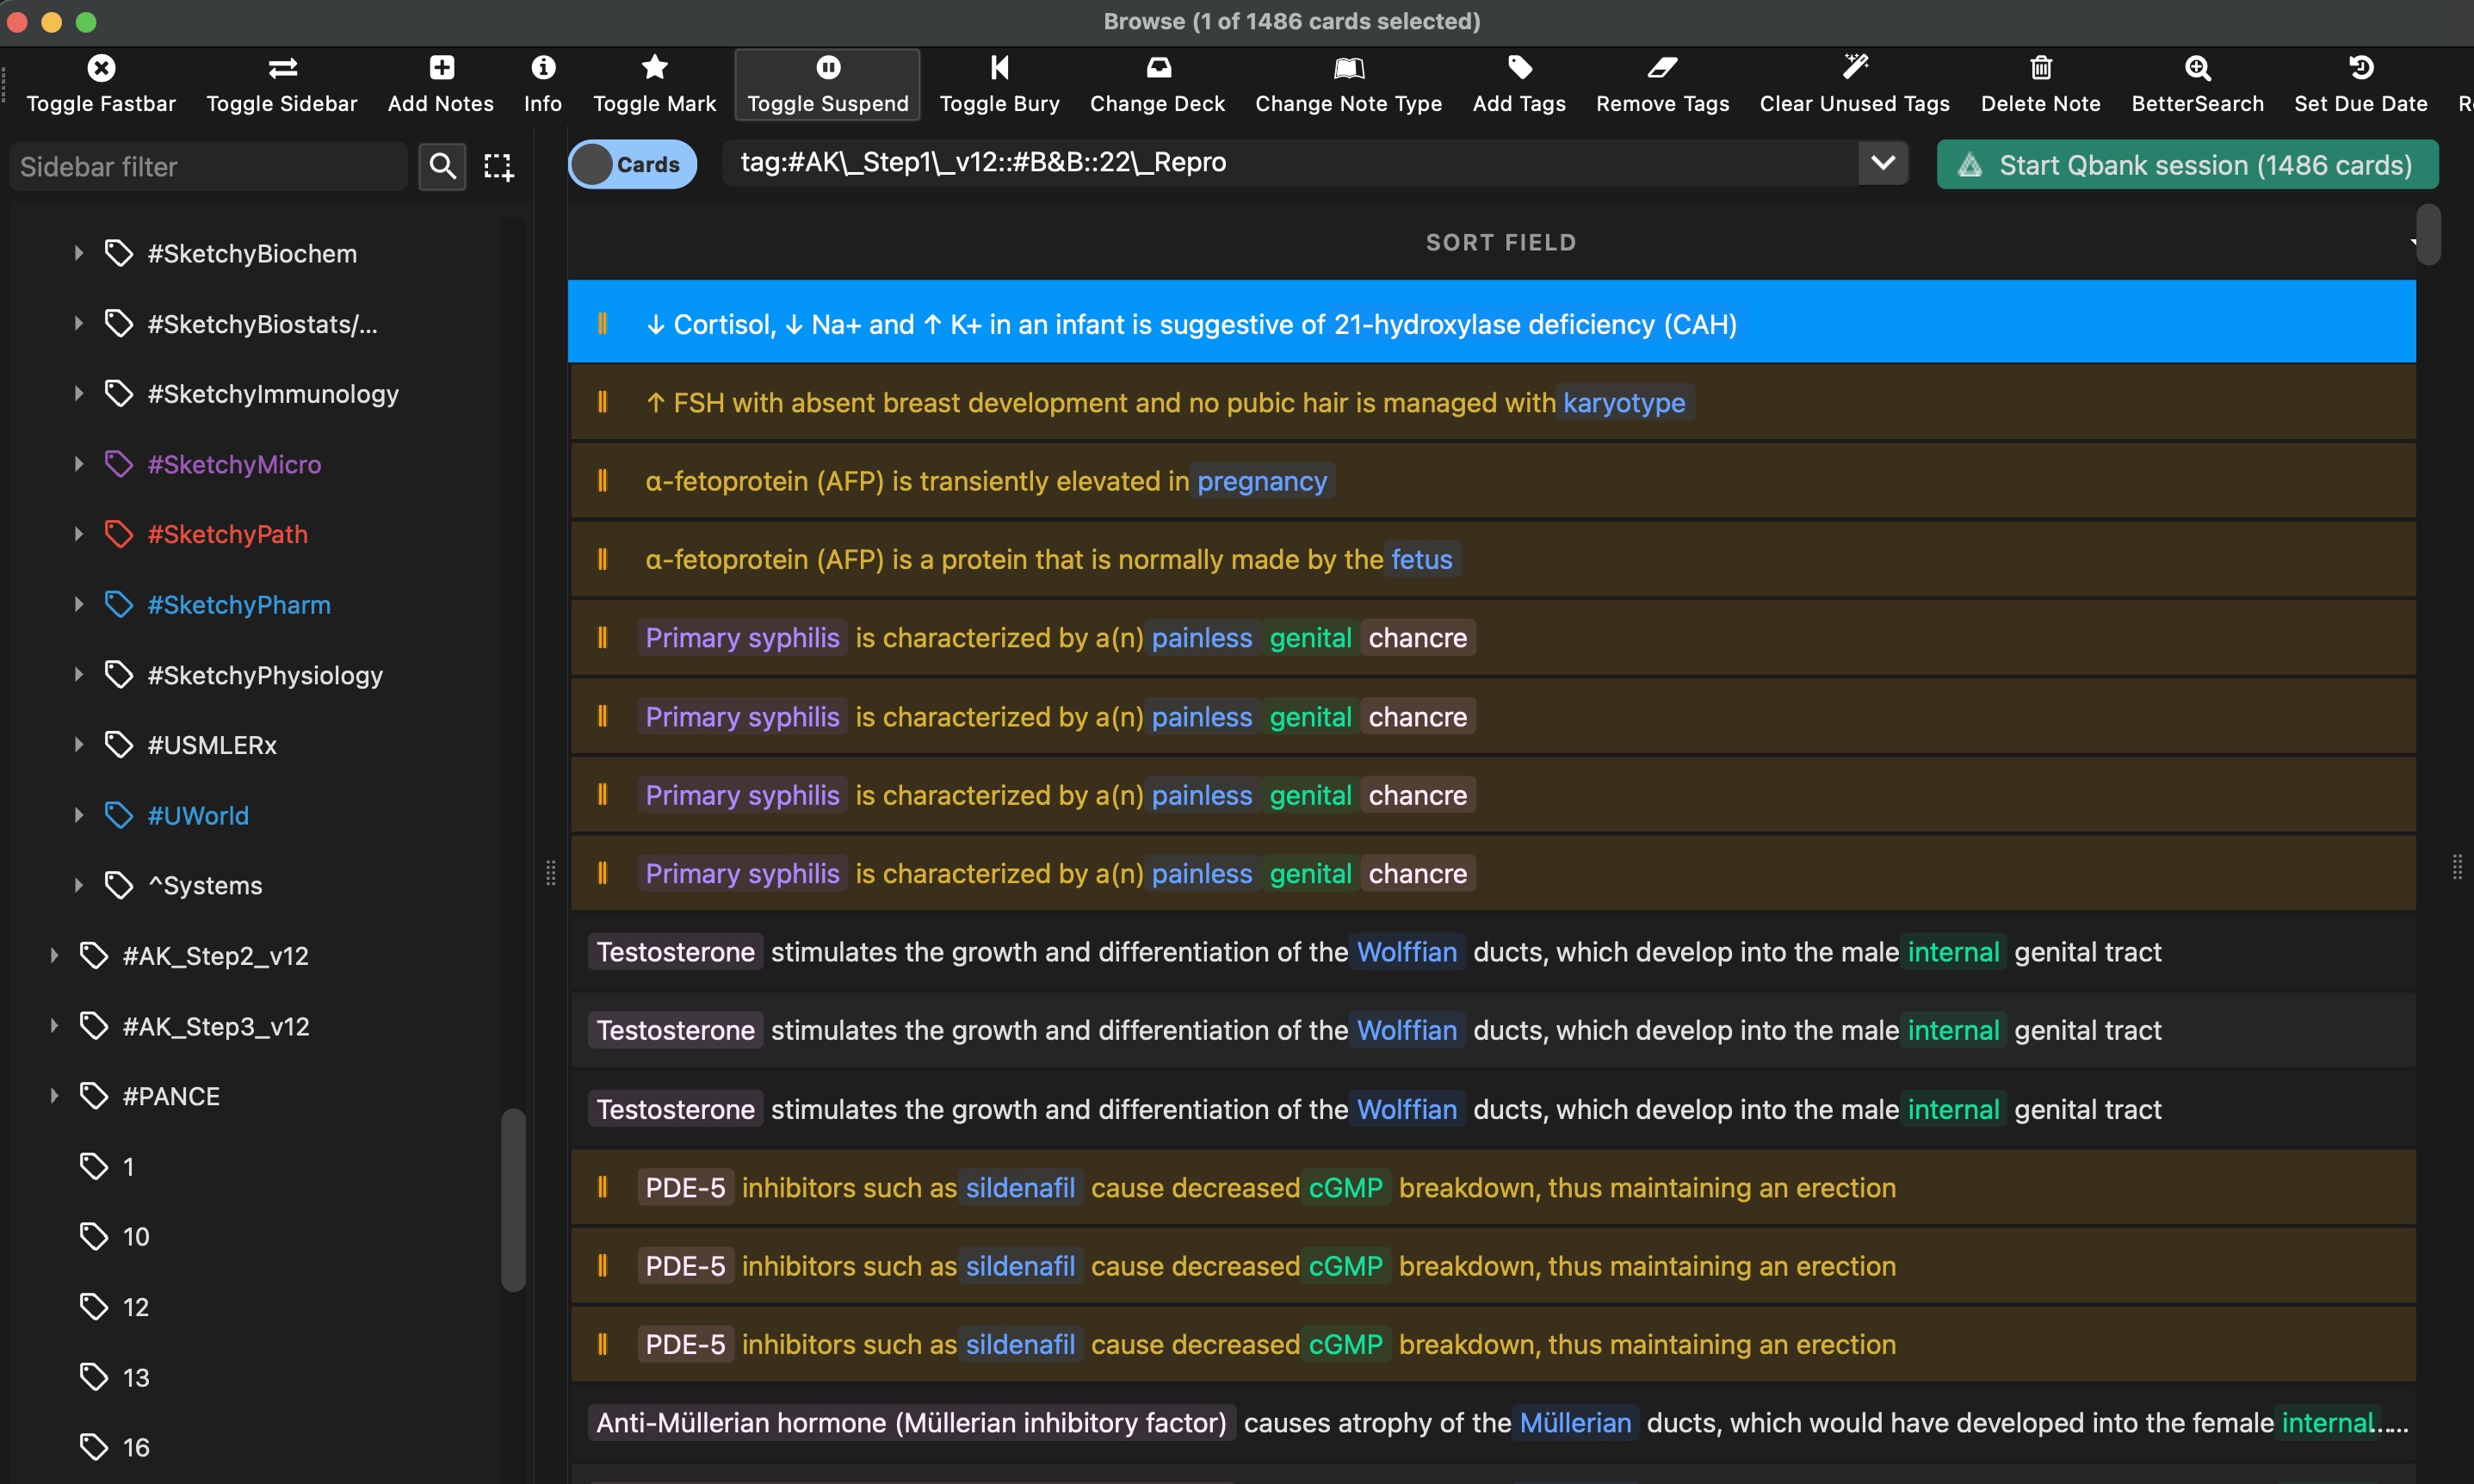Image resolution: width=2474 pixels, height=1484 pixels.
Task: Click the Delete Note trash icon
Action: (2040, 68)
